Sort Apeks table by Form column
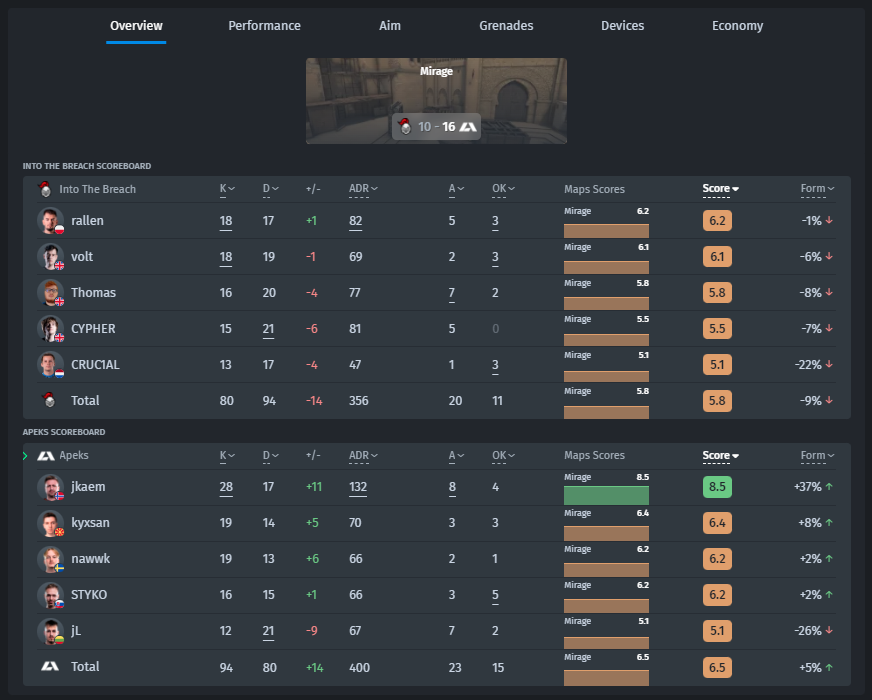The height and width of the screenshot is (700, 872). coord(818,456)
